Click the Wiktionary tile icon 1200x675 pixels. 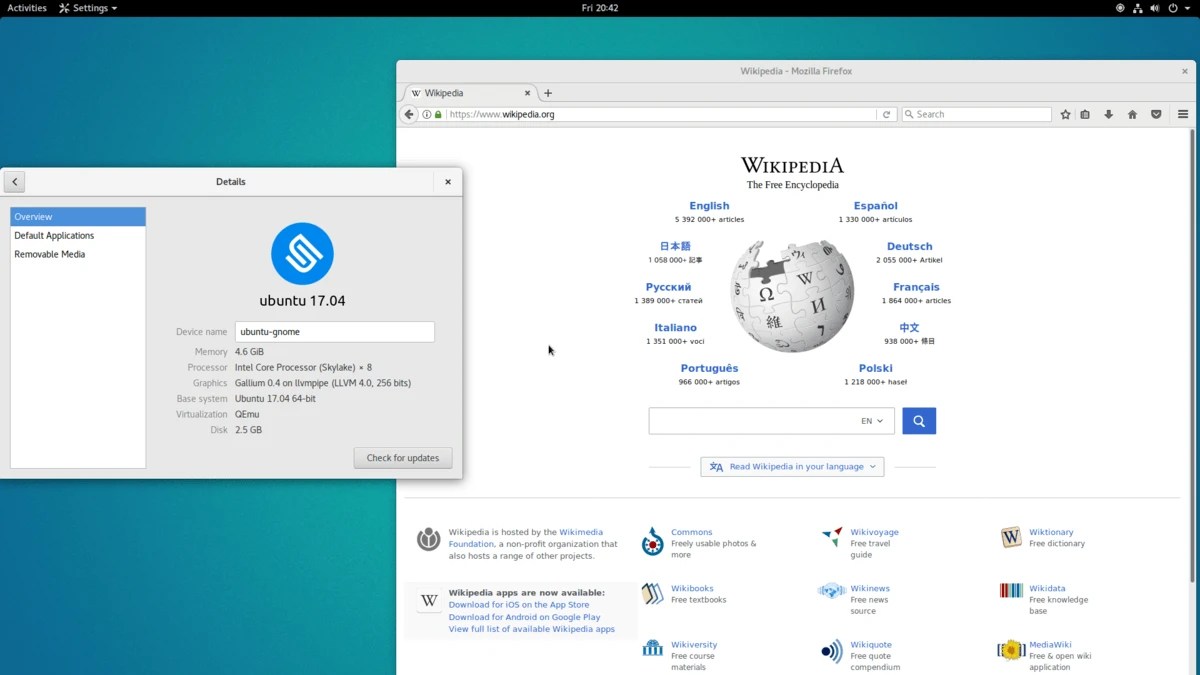pos(1010,537)
